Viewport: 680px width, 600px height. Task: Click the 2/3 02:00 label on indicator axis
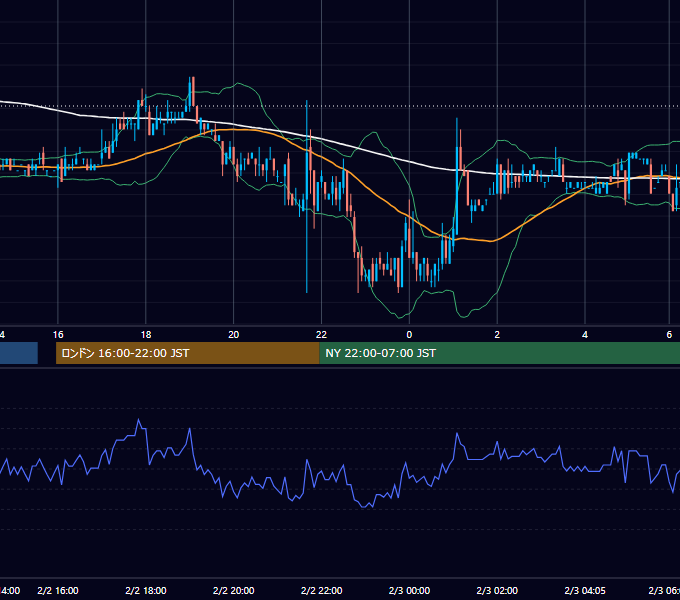pyautogui.click(x=497, y=590)
